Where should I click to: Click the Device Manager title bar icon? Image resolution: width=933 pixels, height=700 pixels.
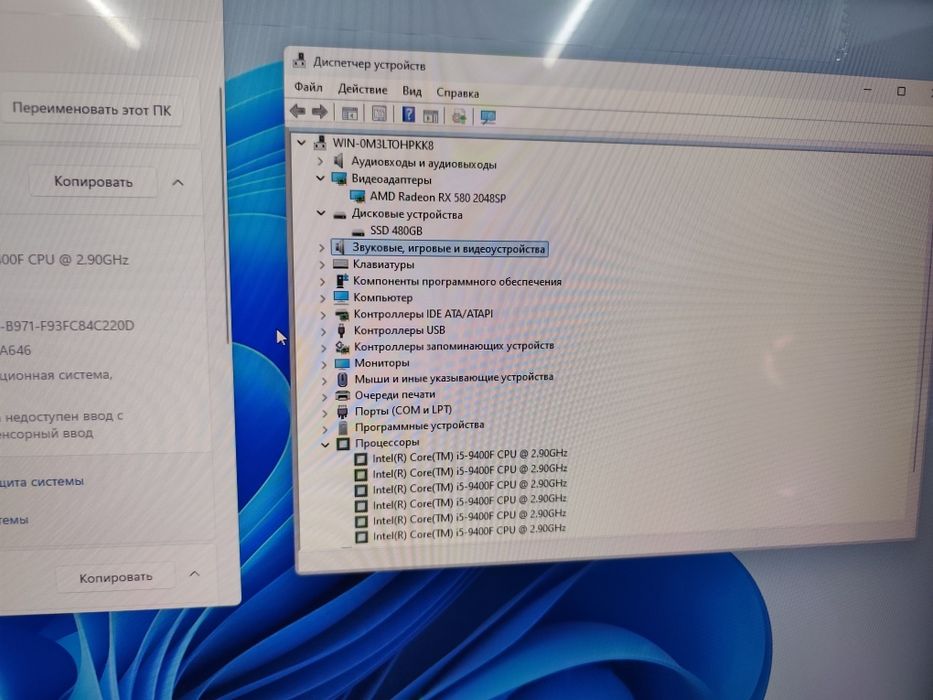coord(299,61)
